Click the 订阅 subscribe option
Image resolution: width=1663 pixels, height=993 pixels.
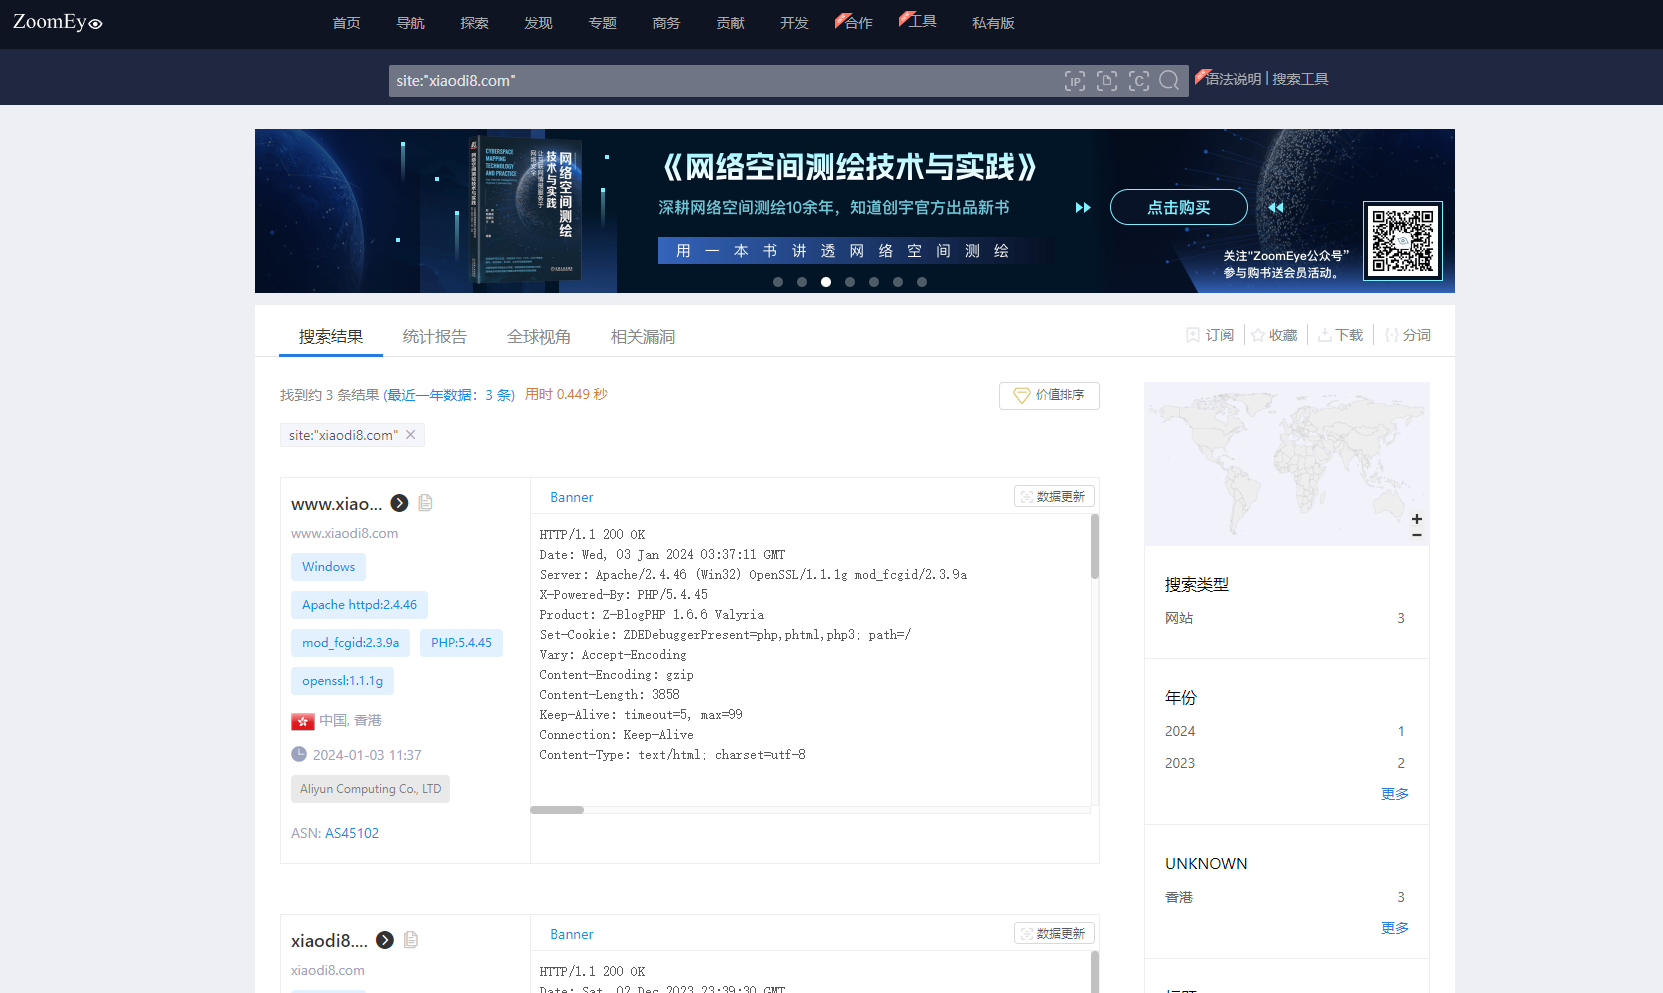tap(1210, 335)
